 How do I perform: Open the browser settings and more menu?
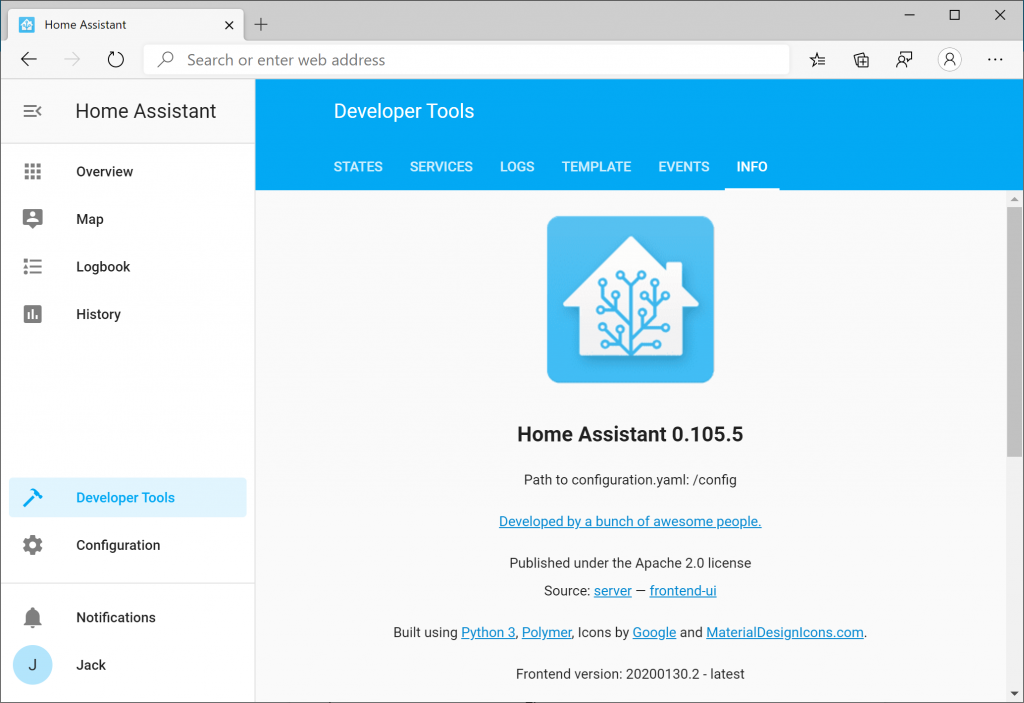point(995,60)
